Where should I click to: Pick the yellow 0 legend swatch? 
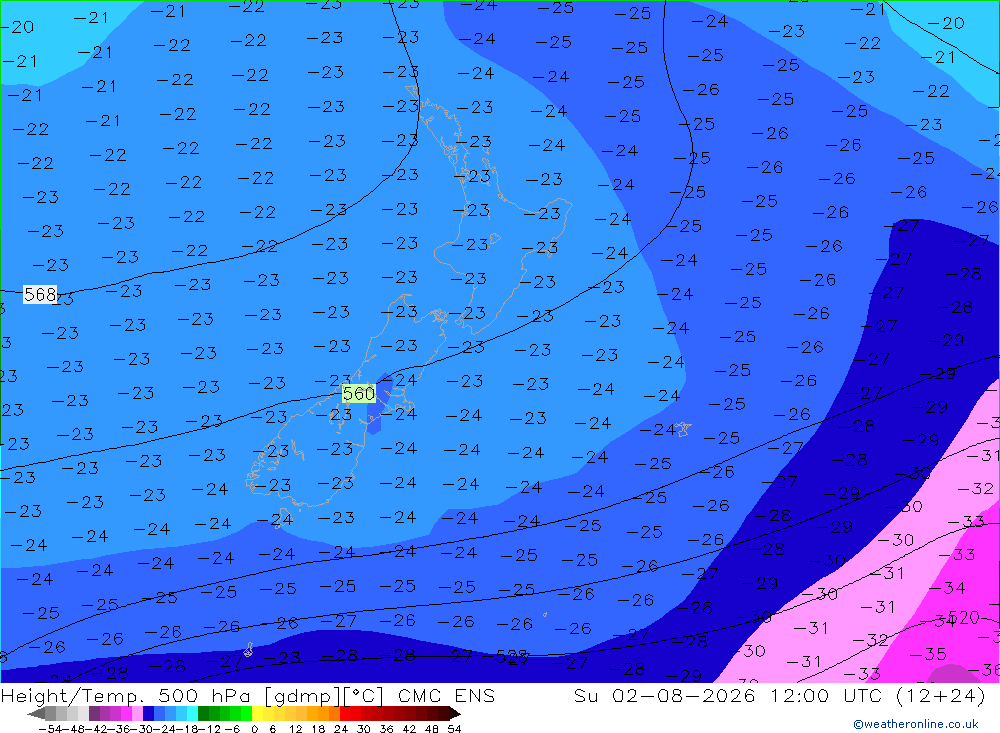(x=258, y=714)
